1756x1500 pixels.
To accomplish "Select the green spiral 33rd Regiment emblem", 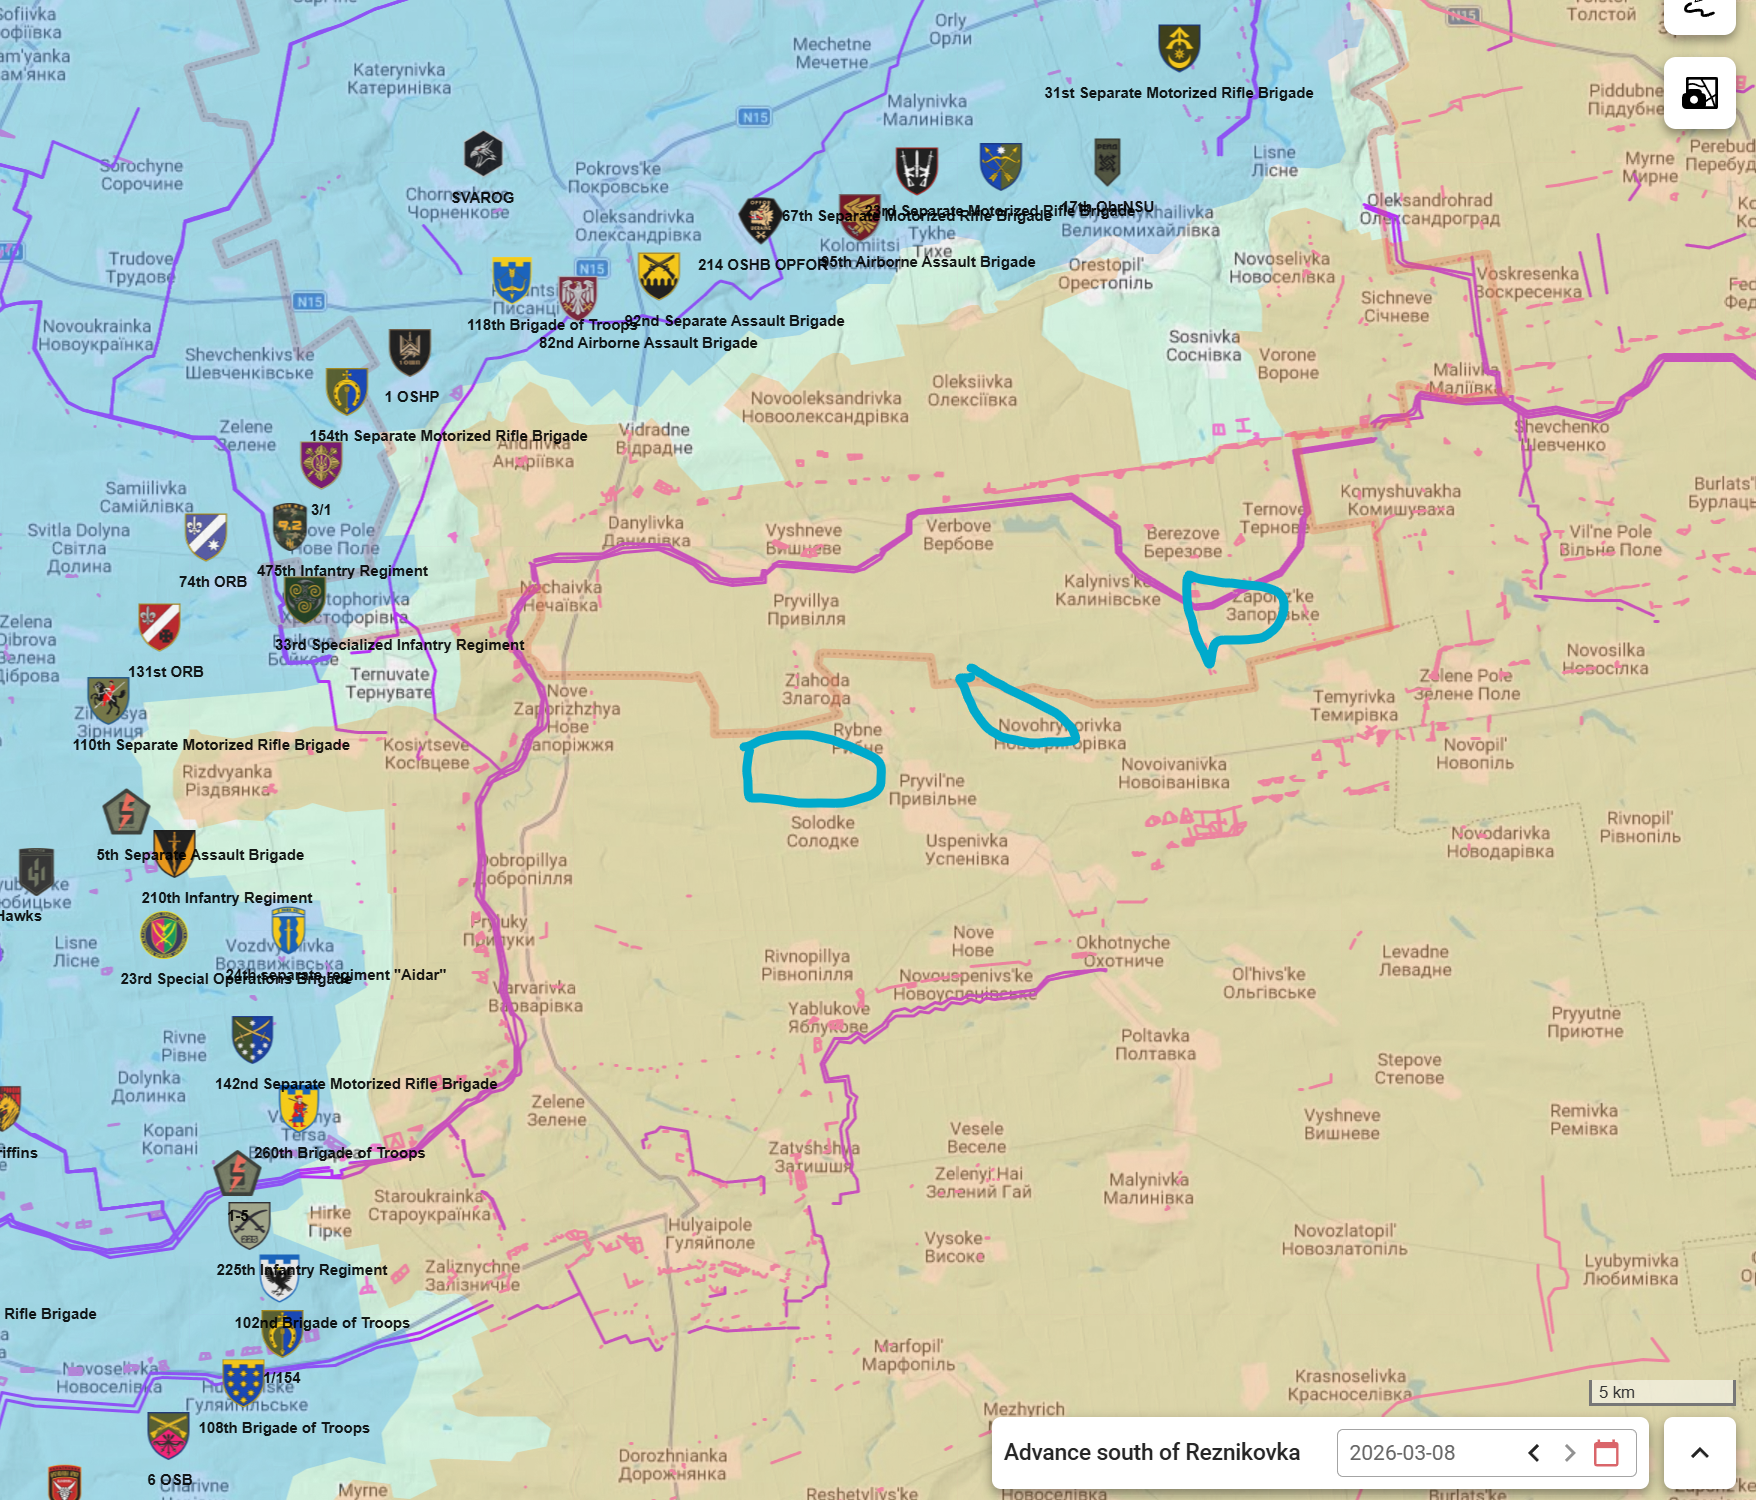I will [305, 599].
